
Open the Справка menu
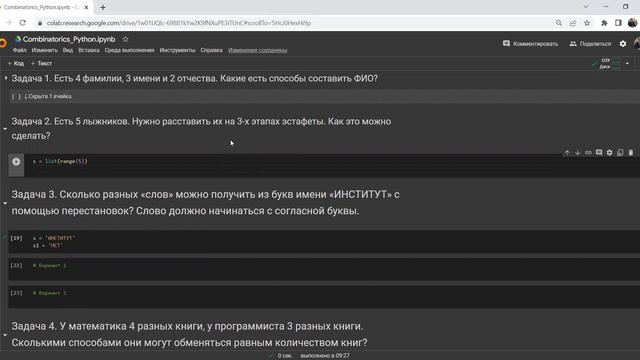pos(211,50)
